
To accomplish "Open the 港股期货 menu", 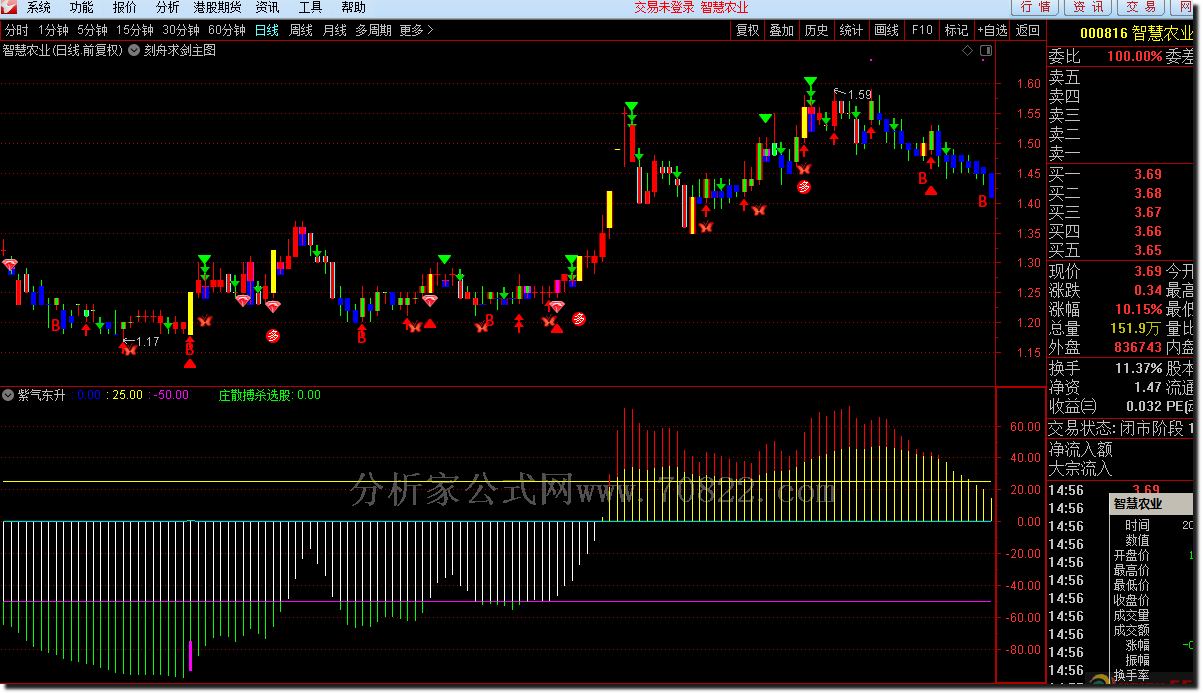I will [217, 7].
